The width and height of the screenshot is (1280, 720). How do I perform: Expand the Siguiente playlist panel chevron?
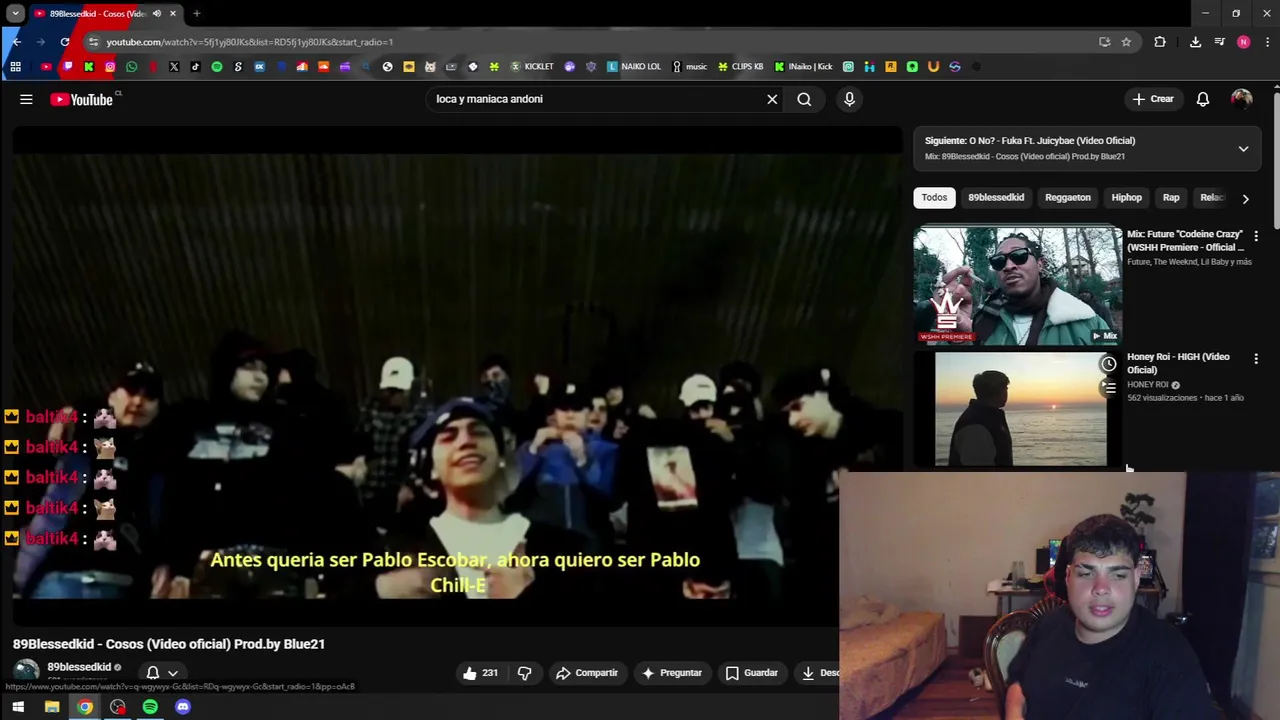pos(1243,148)
